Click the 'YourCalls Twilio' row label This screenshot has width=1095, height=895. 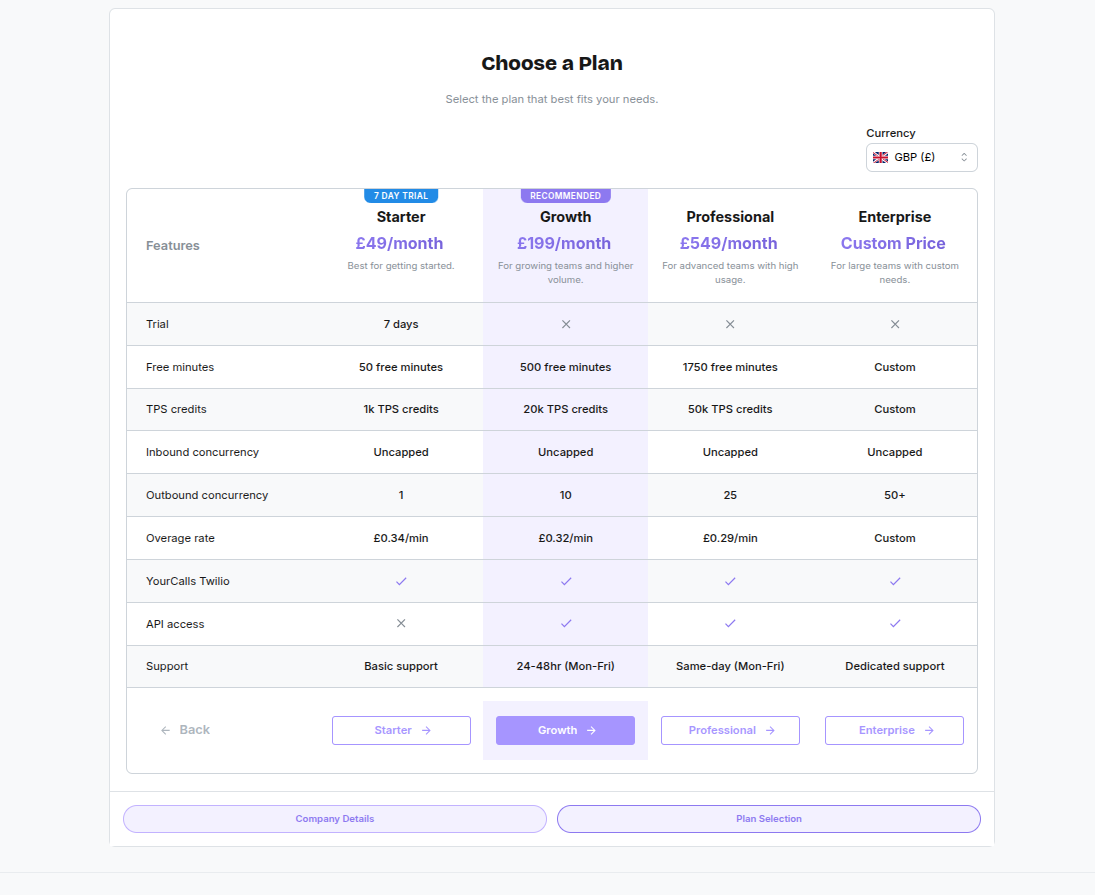(x=188, y=581)
